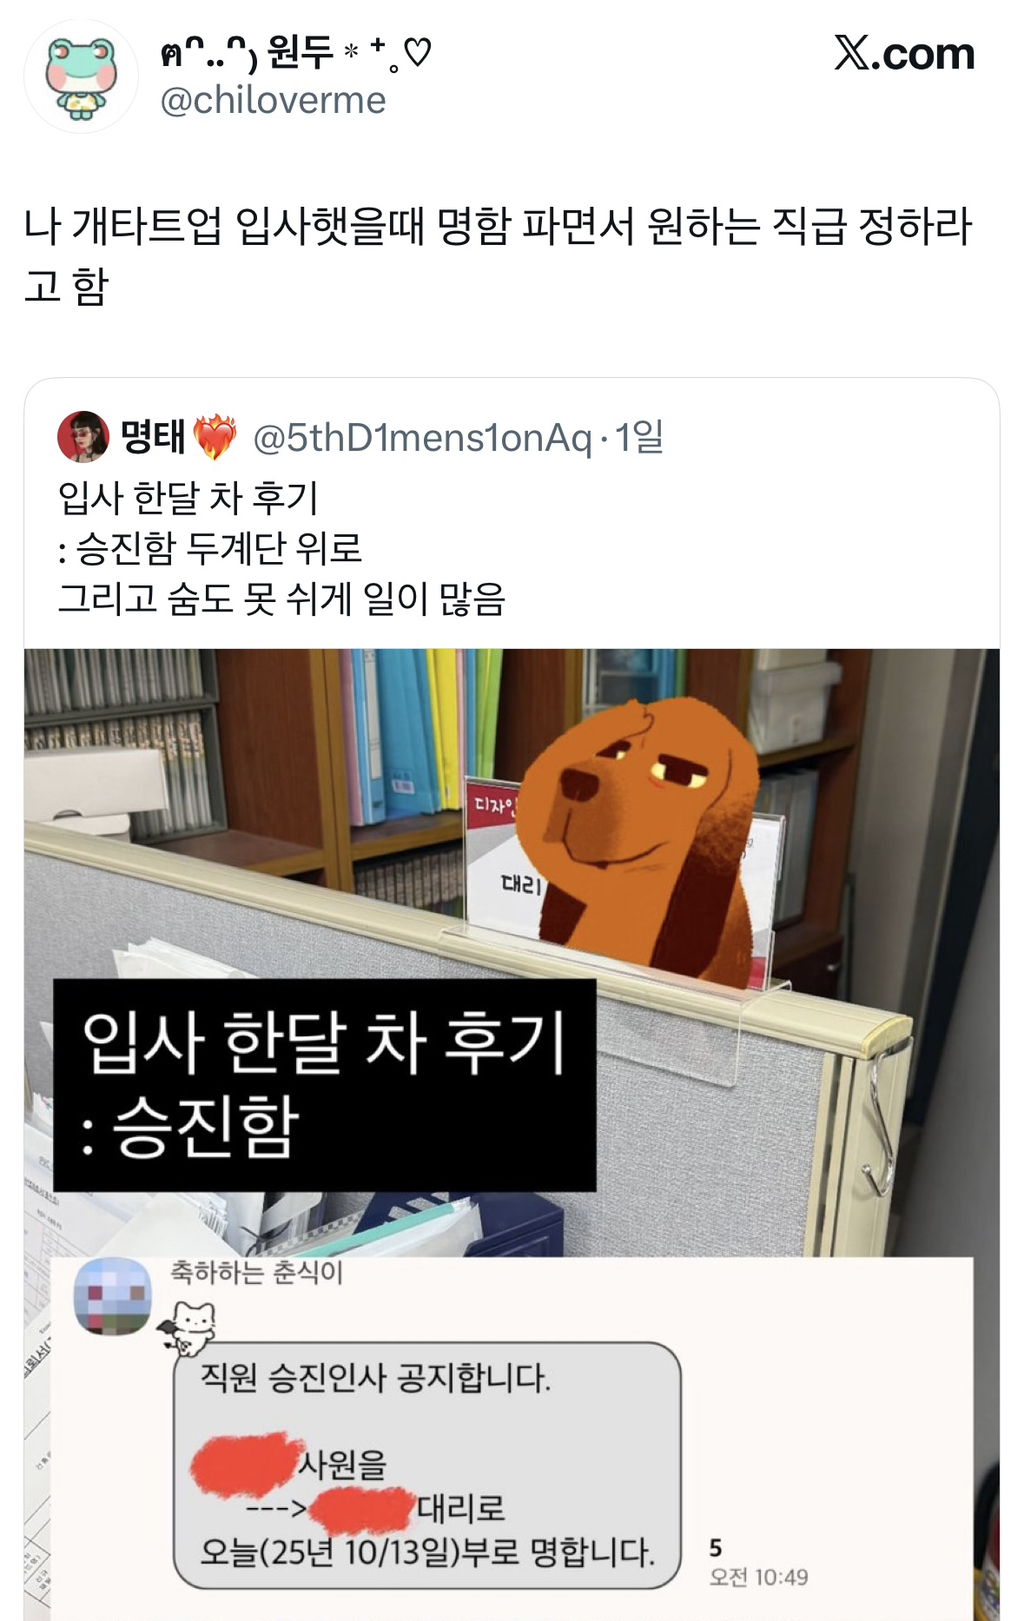Click the flaming heart emoji beside 명태
This screenshot has width=1024, height=1621.
[215, 437]
